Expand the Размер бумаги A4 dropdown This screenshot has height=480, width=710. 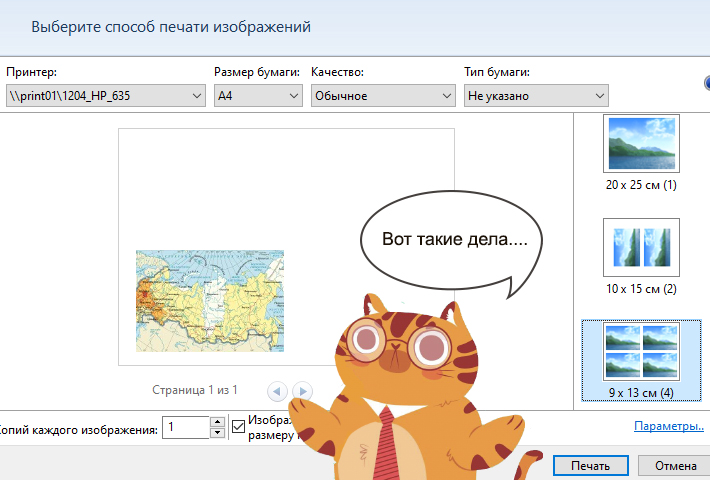tap(258, 96)
